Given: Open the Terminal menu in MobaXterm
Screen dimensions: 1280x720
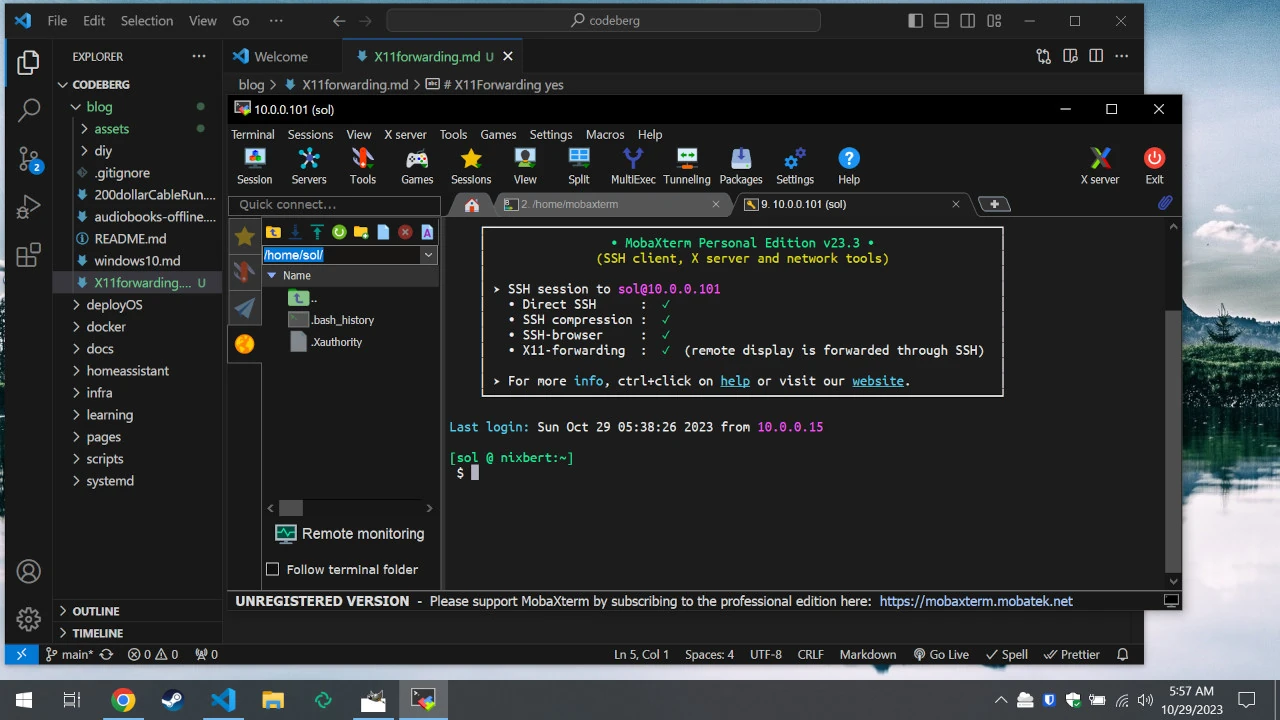Looking at the screenshot, I should tap(253, 134).
